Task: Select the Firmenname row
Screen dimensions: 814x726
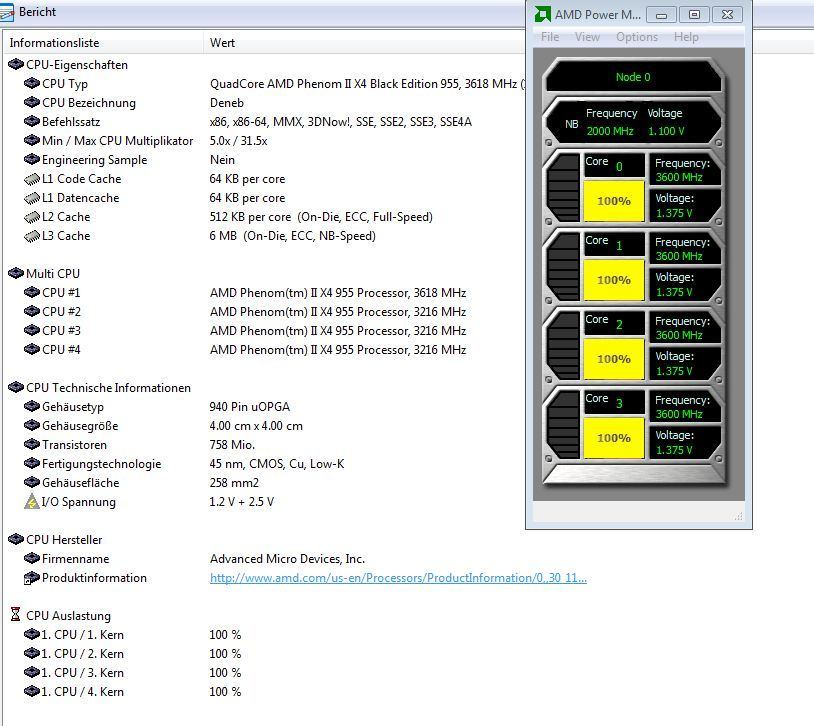Action: pyautogui.click(x=195, y=559)
